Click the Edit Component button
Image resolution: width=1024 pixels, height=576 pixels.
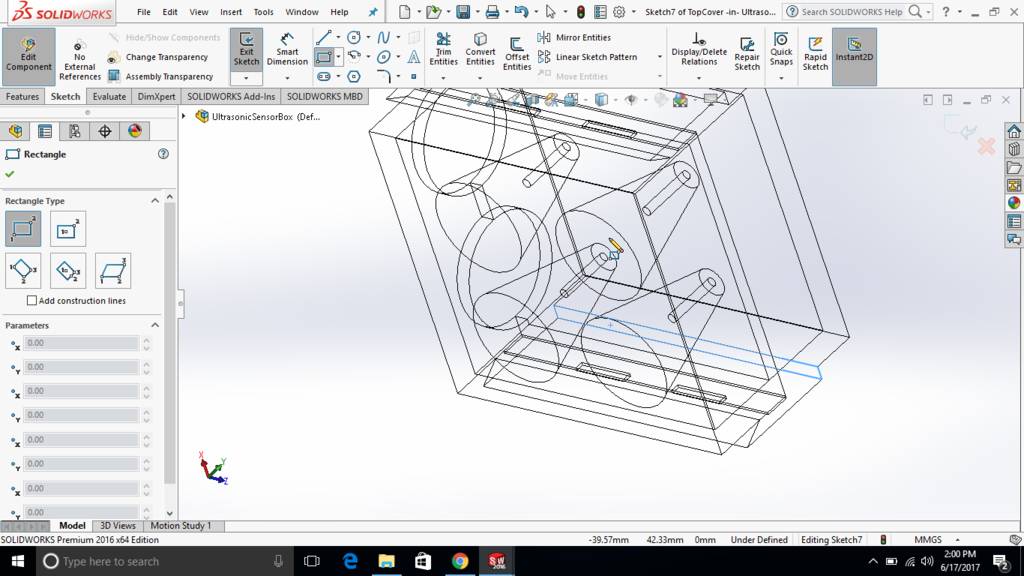coord(28,55)
